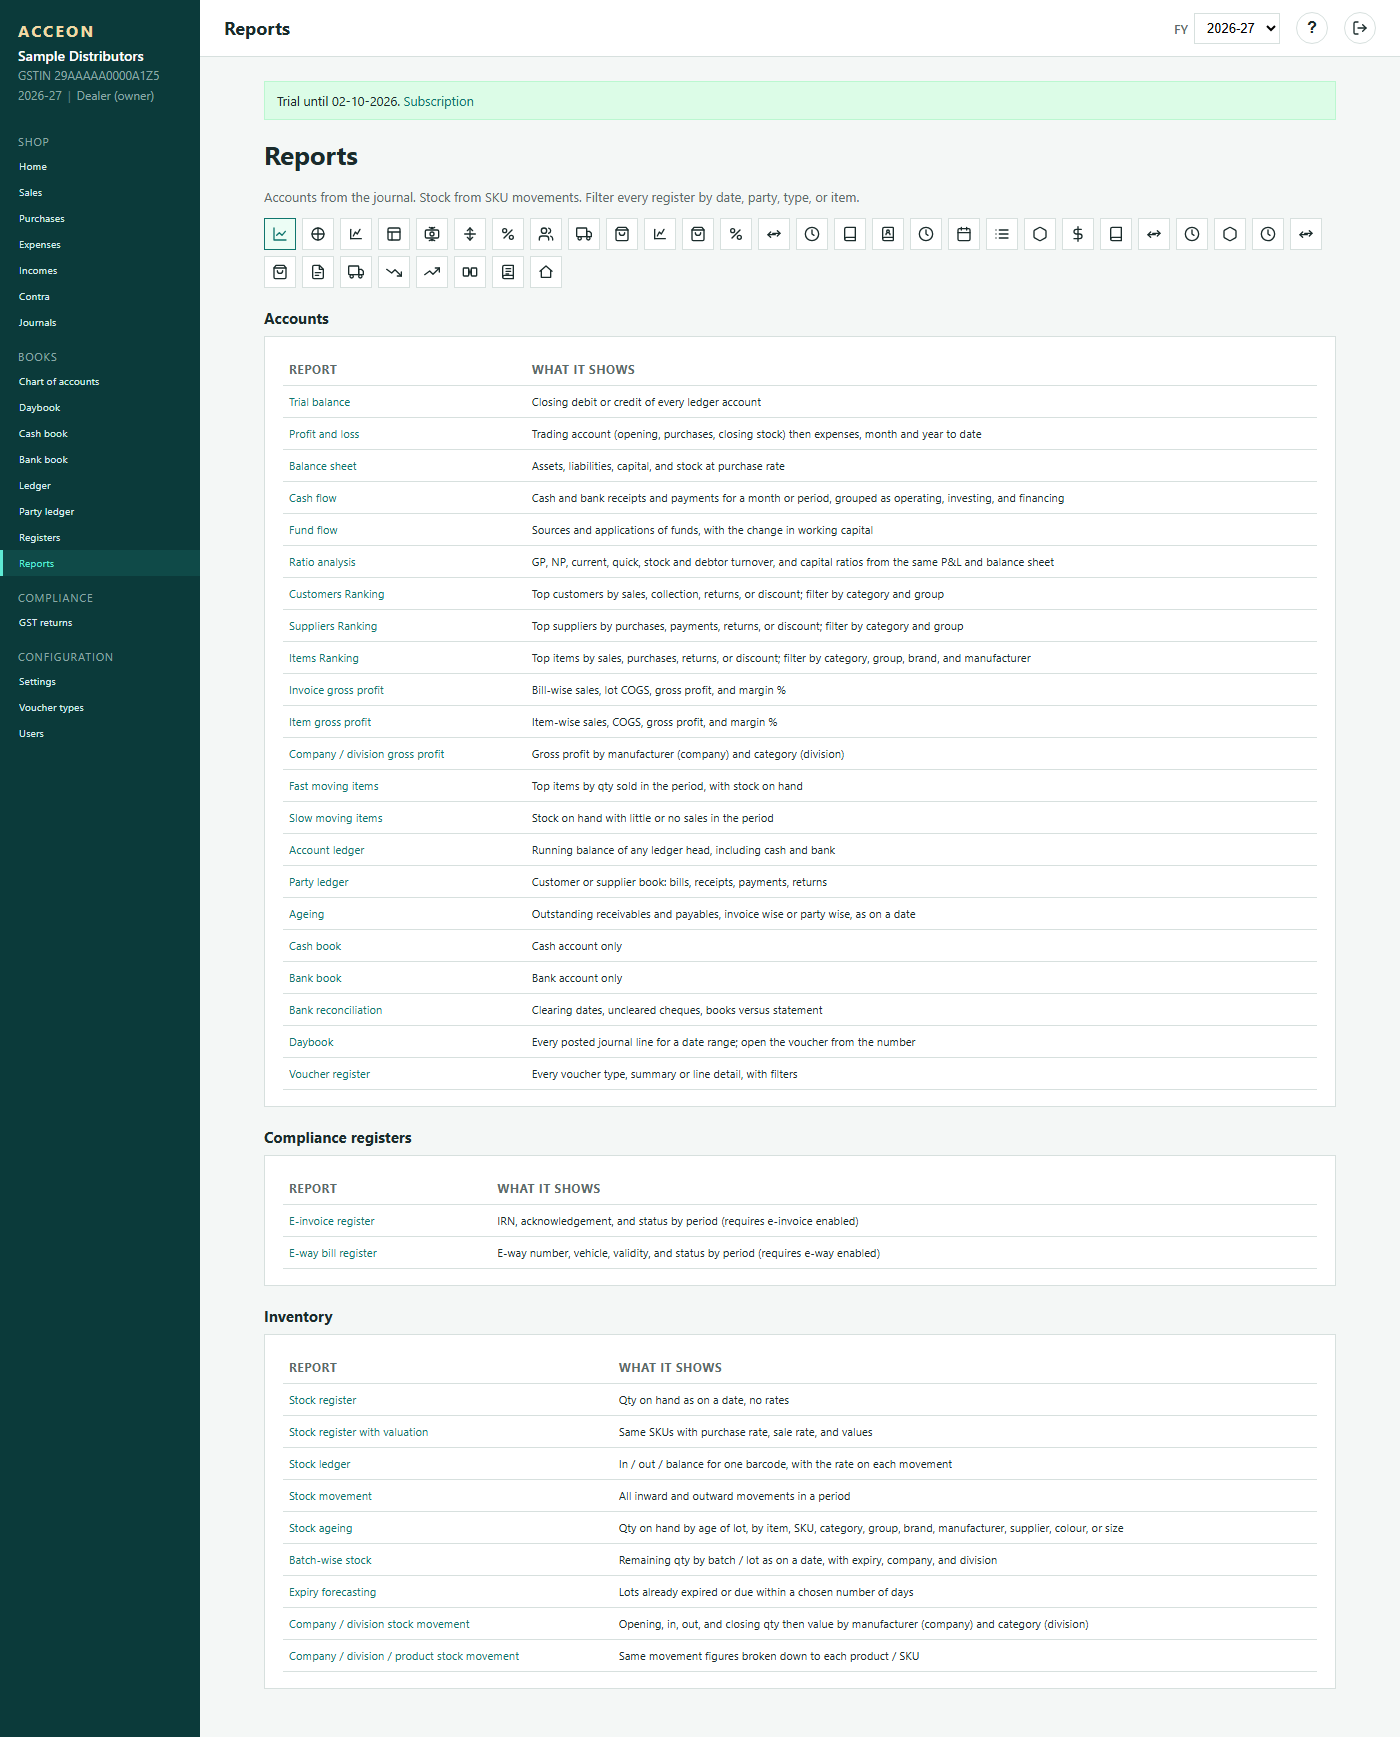Image resolution: width=1400 pixels, height=1737 pixels.
Task: Click the sign-out icon in the header
Action: click(x=1360, y=28)
